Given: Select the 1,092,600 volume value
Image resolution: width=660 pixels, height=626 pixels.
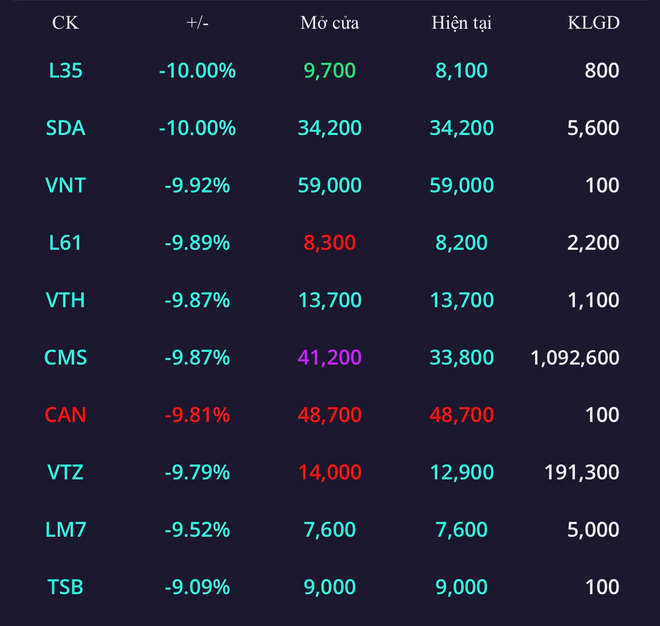Looking at the screenshot, I should coord(575,357).
